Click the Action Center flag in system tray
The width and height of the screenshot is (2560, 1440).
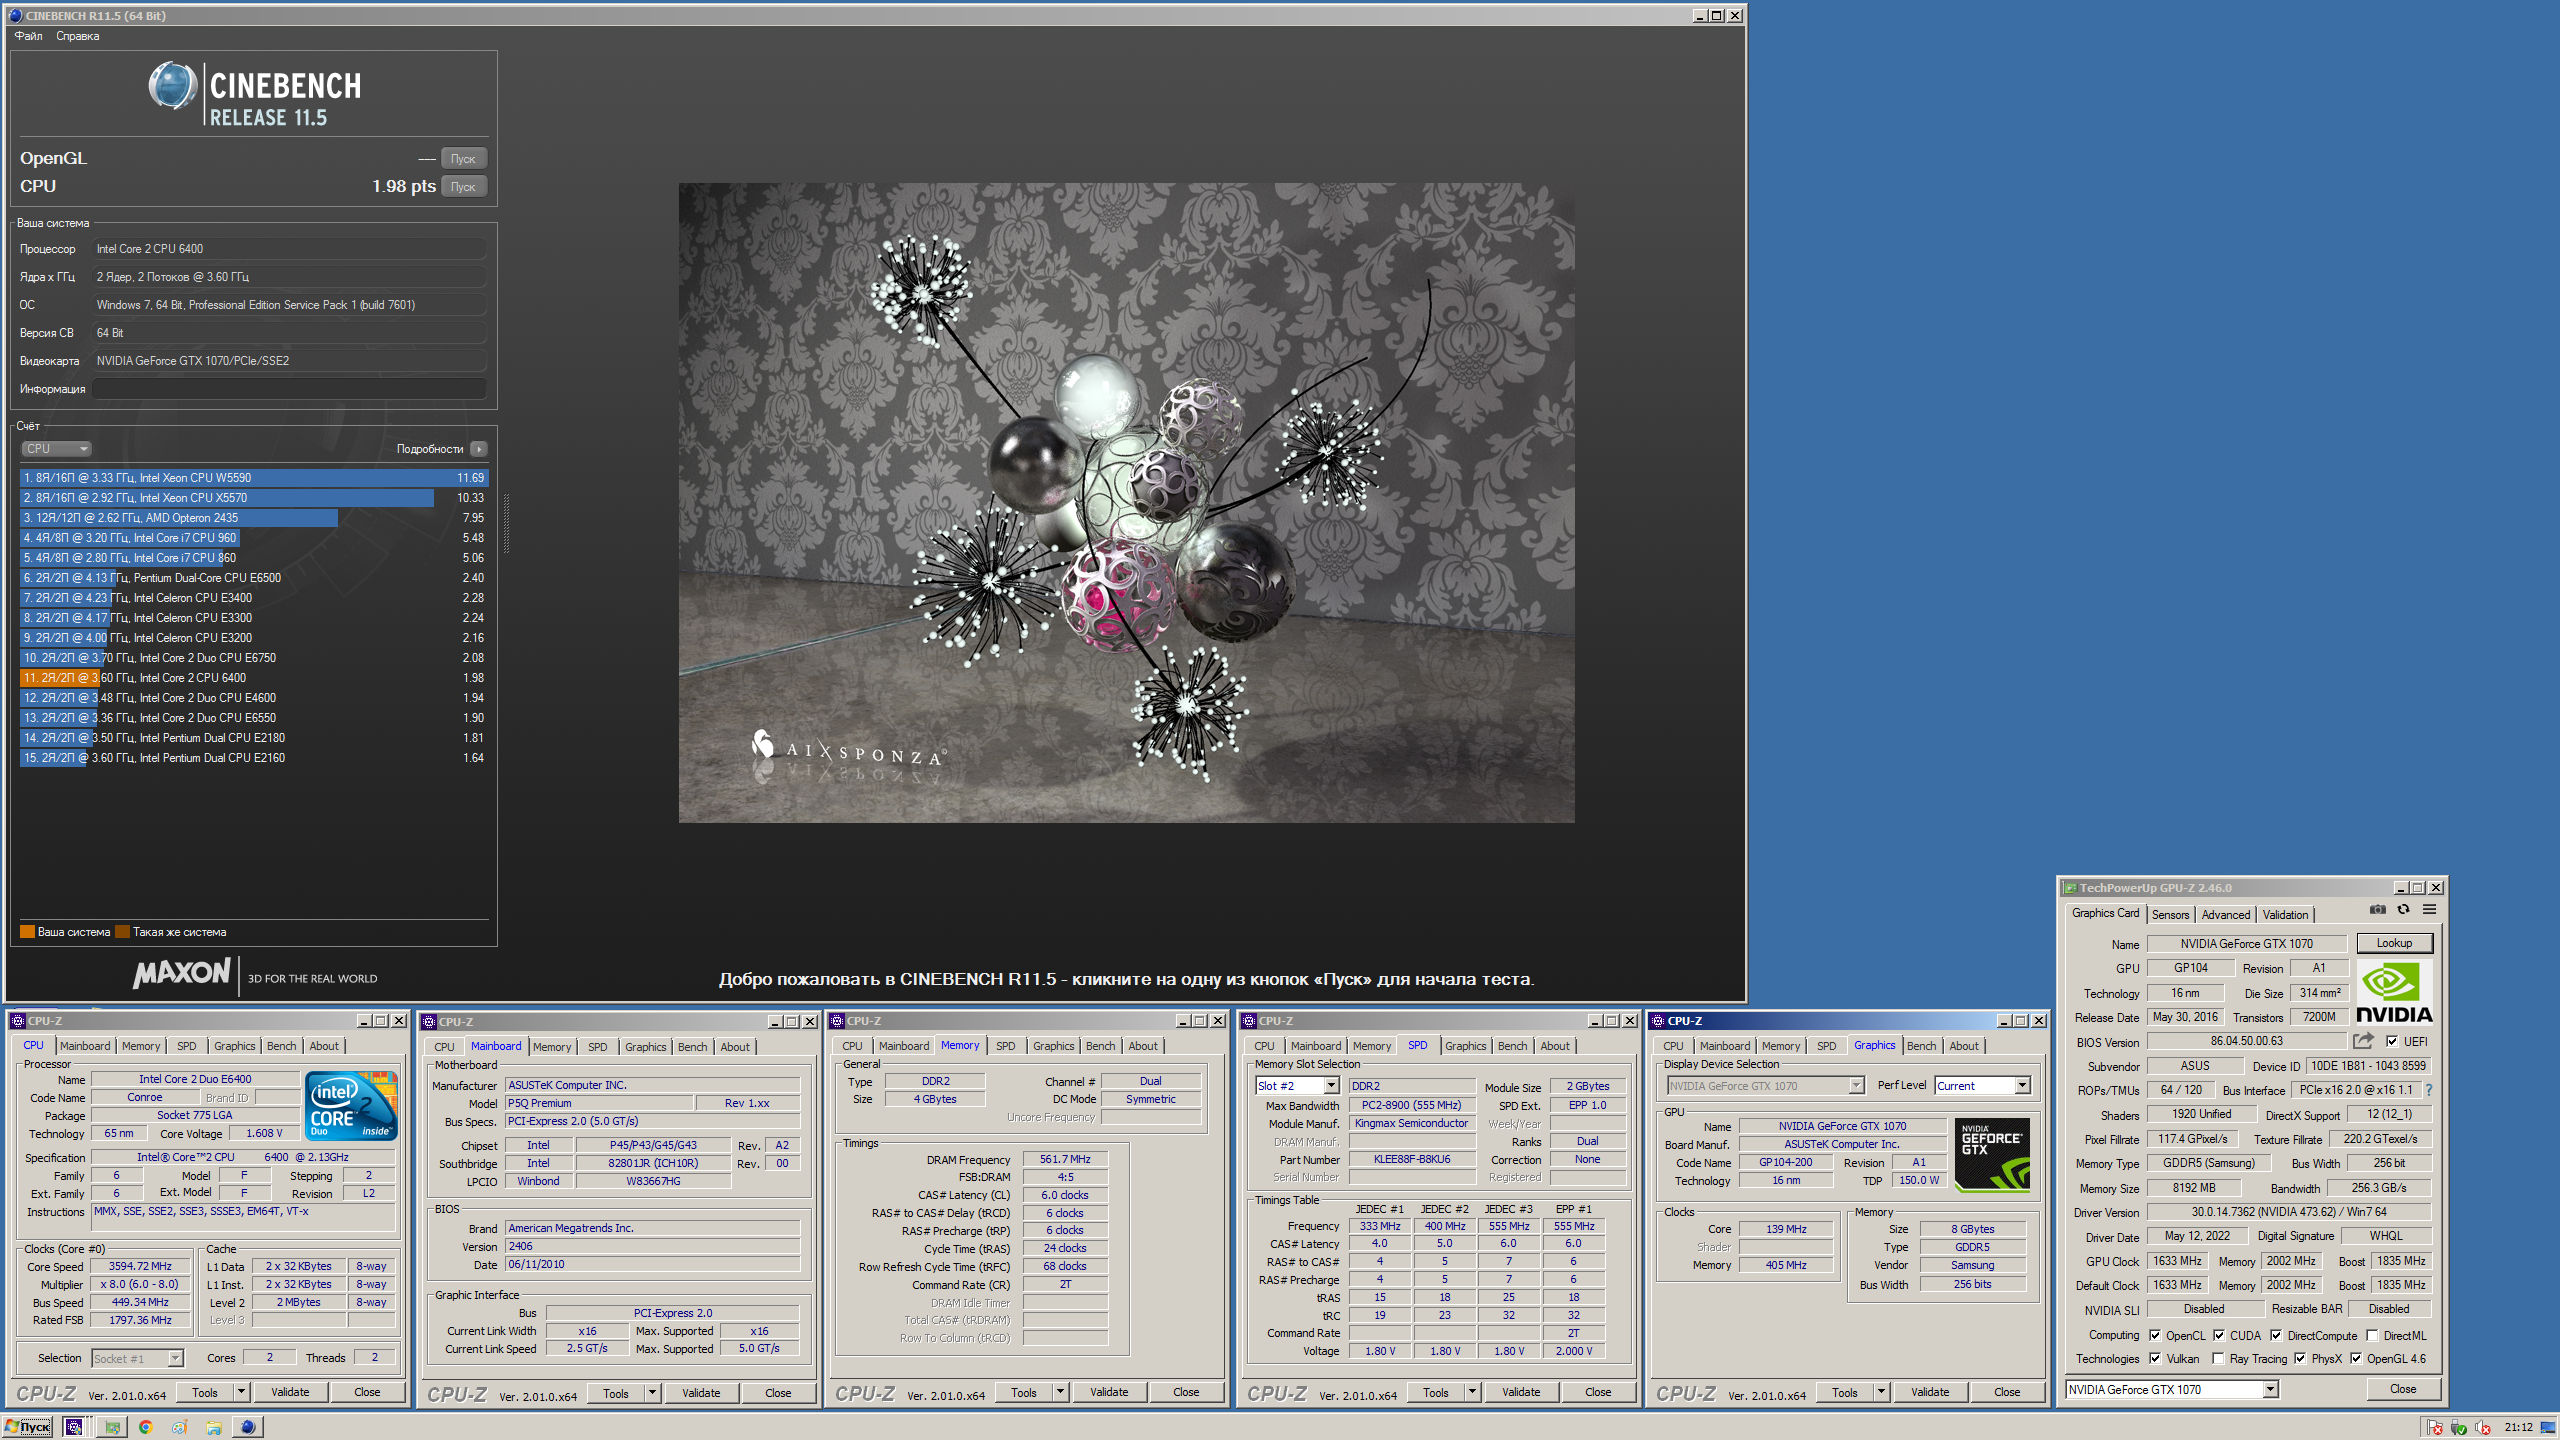click(x=2434, y=1428)
